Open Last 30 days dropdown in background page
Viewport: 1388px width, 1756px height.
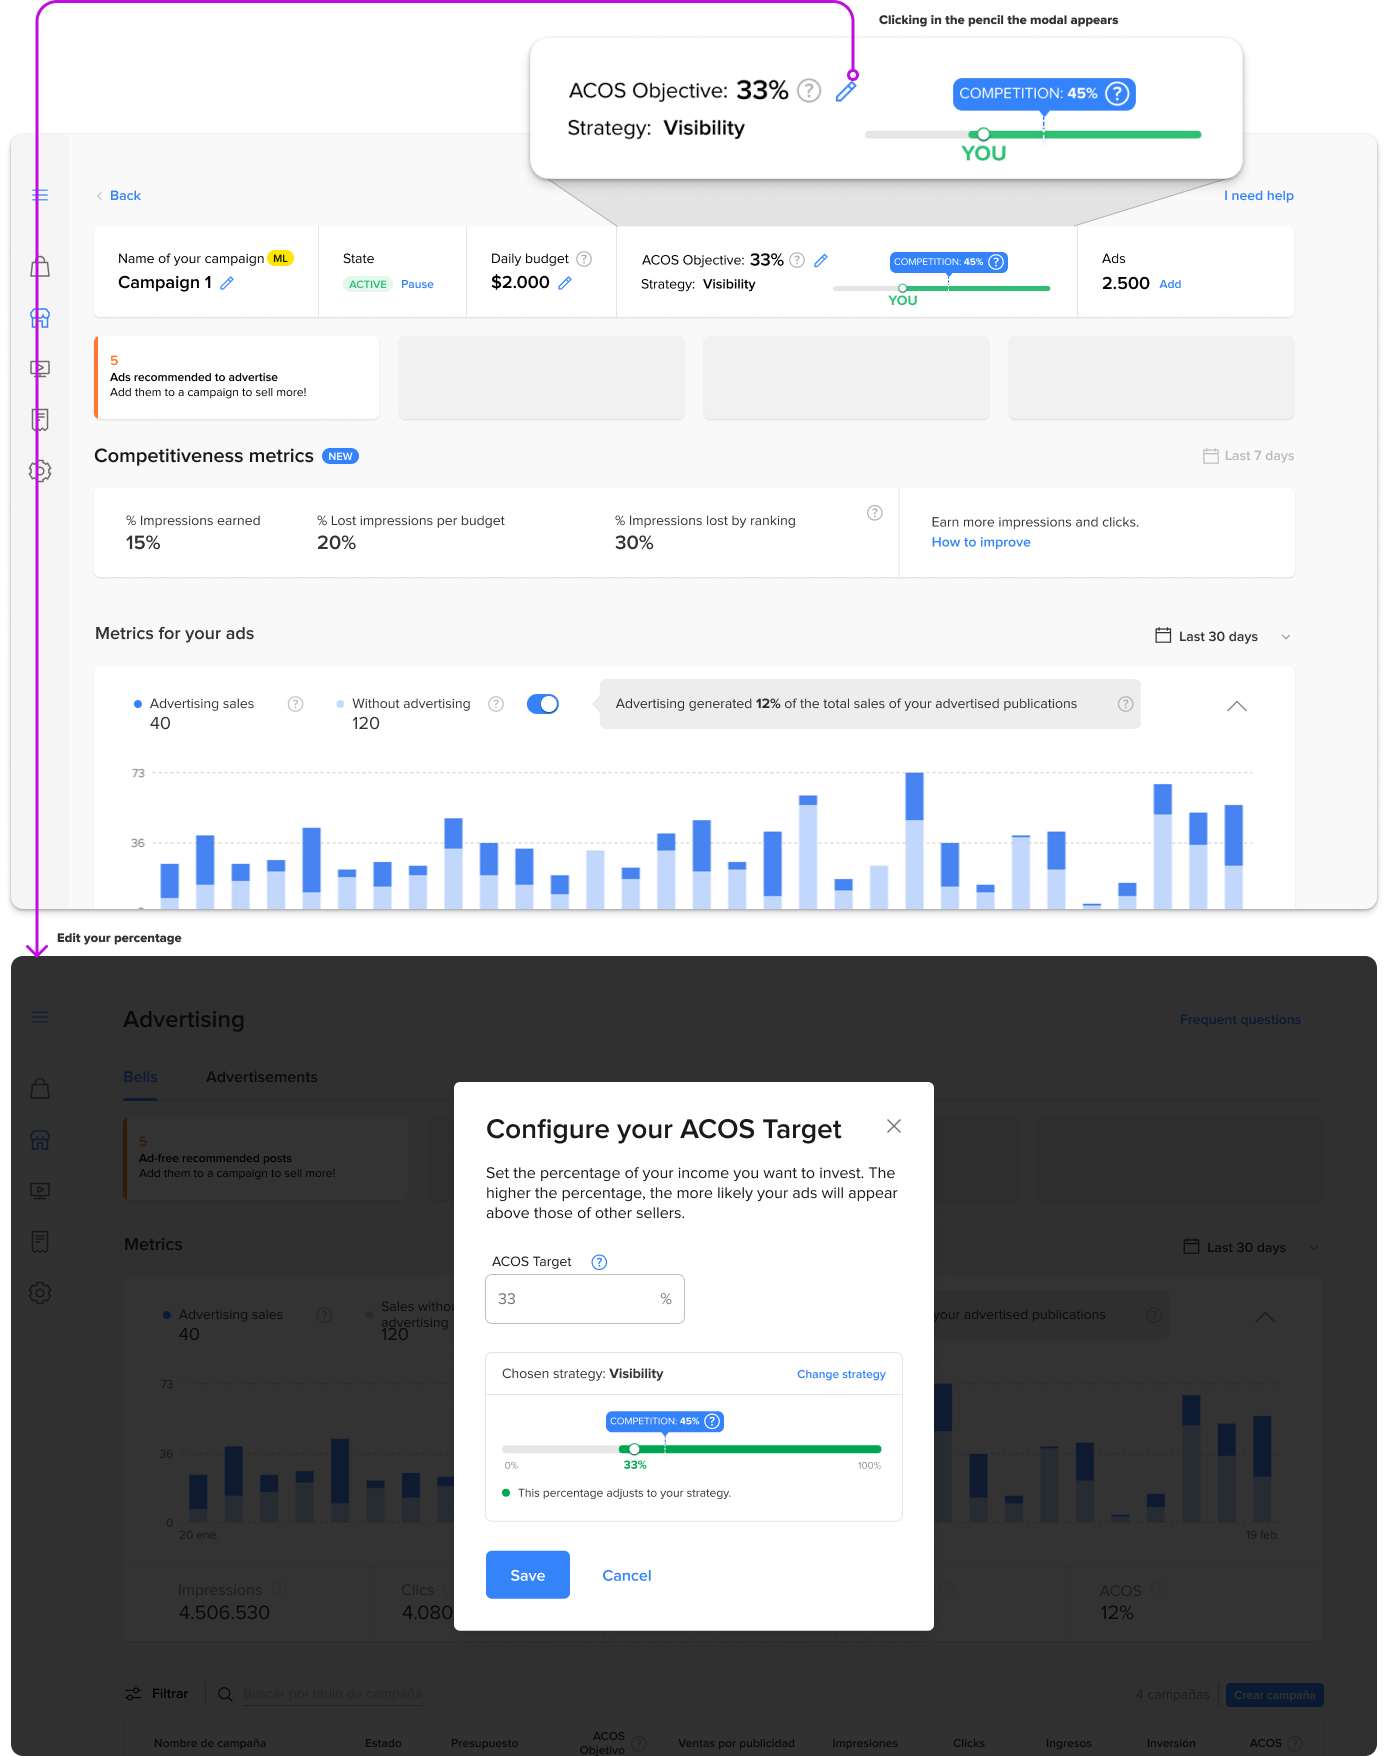coord(1251,1247)
